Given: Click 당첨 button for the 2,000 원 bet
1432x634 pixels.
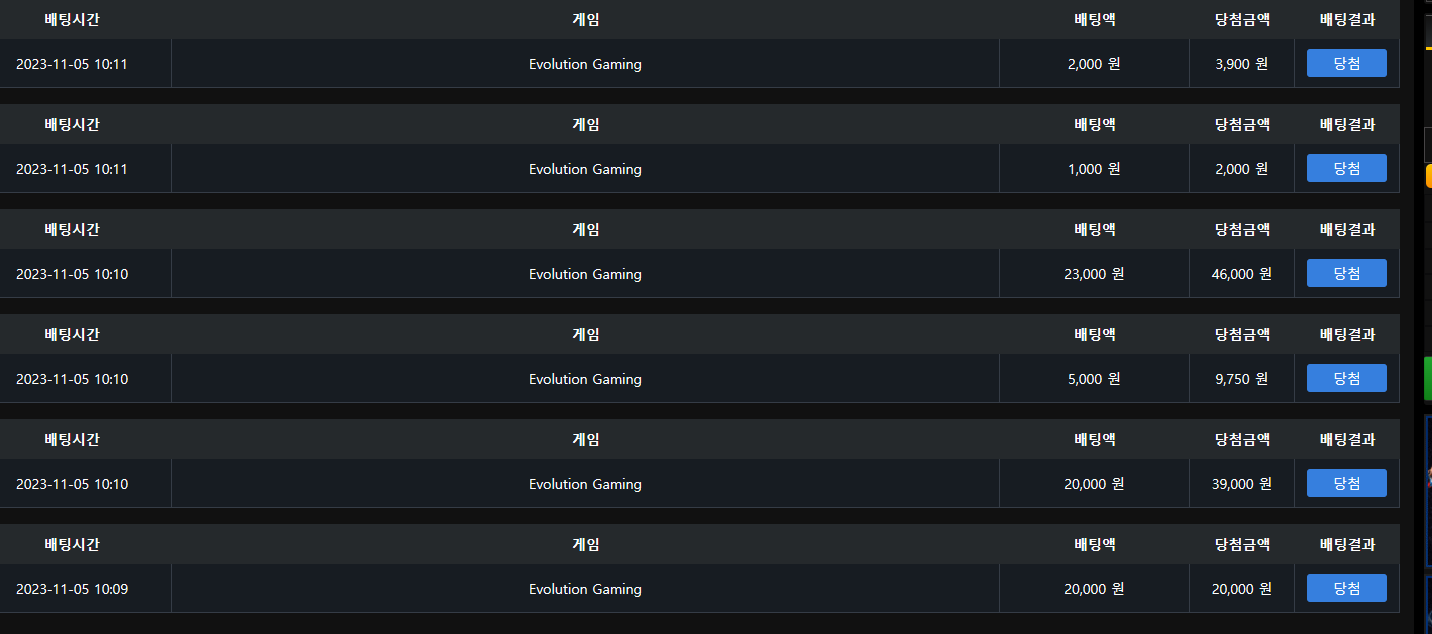Looking at the screenshot, I should 1346,63.
